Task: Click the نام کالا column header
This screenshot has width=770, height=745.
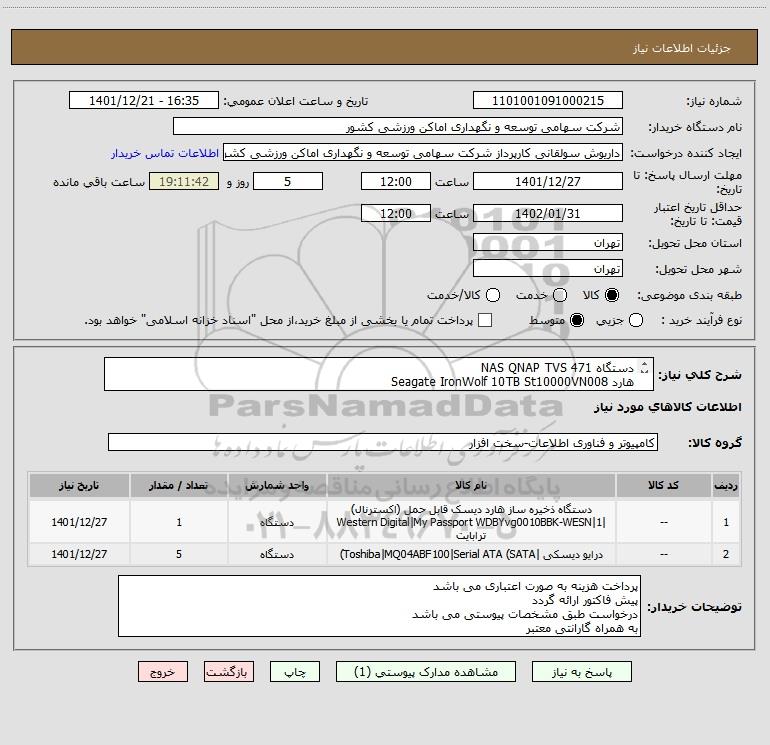Action: (x=471, y=486)
